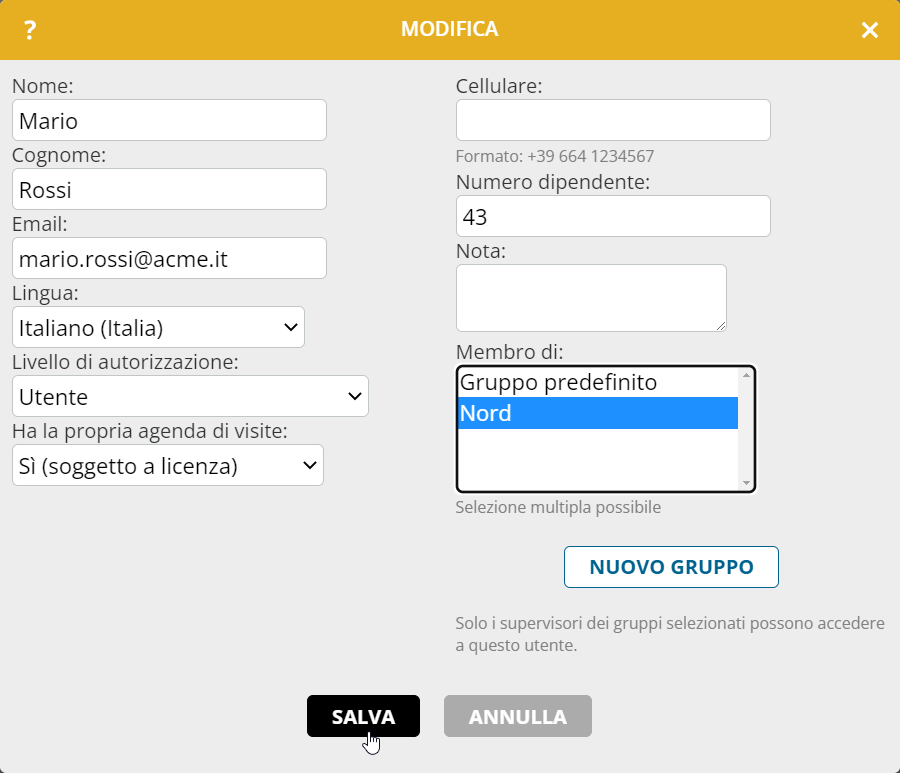Close the Modifica dialog with X
Image resolution: width=900 pixels, height=773 pixels.
click(x=870, y=30)
